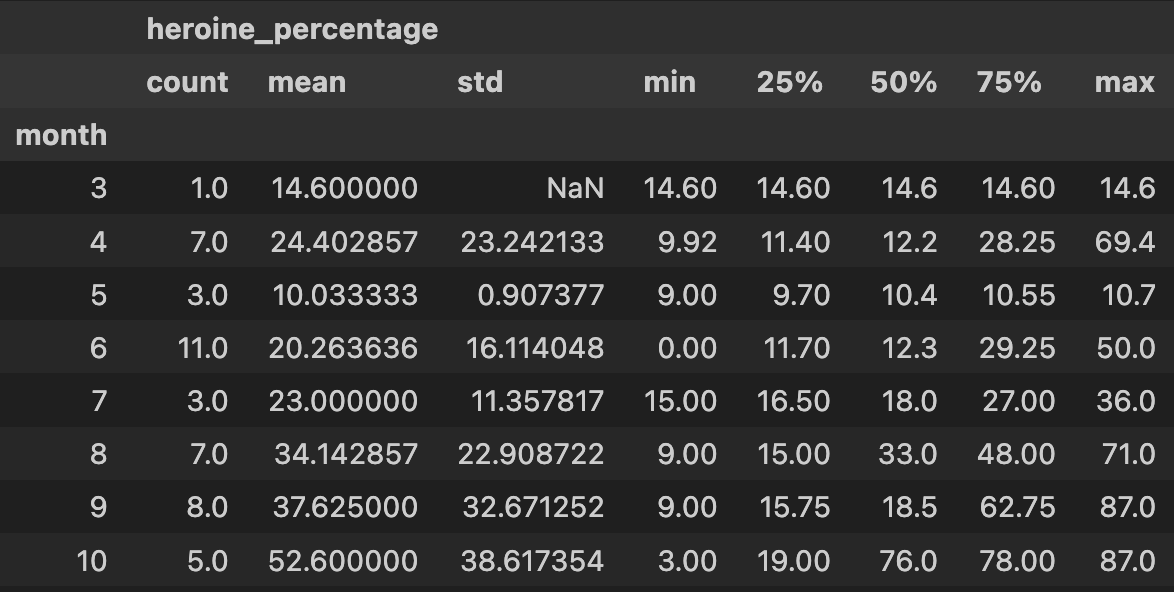Select the count column header
Screen dimensions: 1174x592
pyautogui.click(x=187, y=82)
